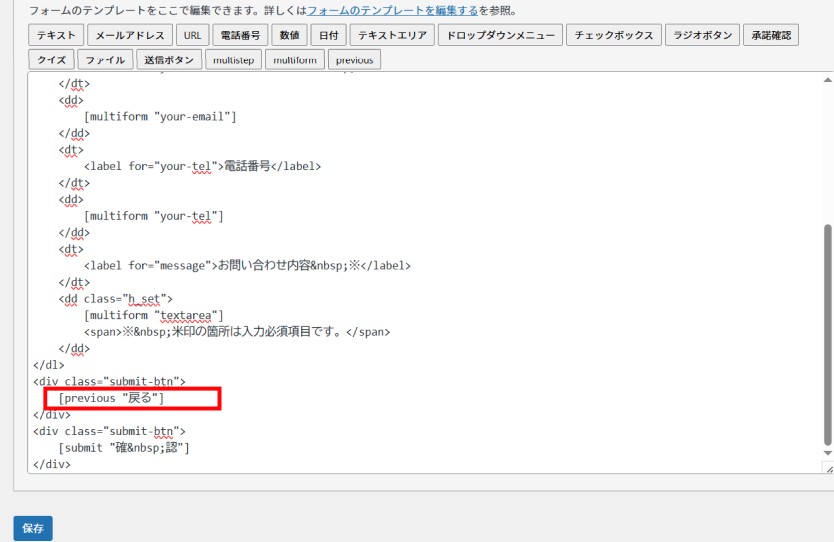Screen dimensions: 834x542
Task: Add a チェックボックス form tag
Action: [x=614, y=35]
